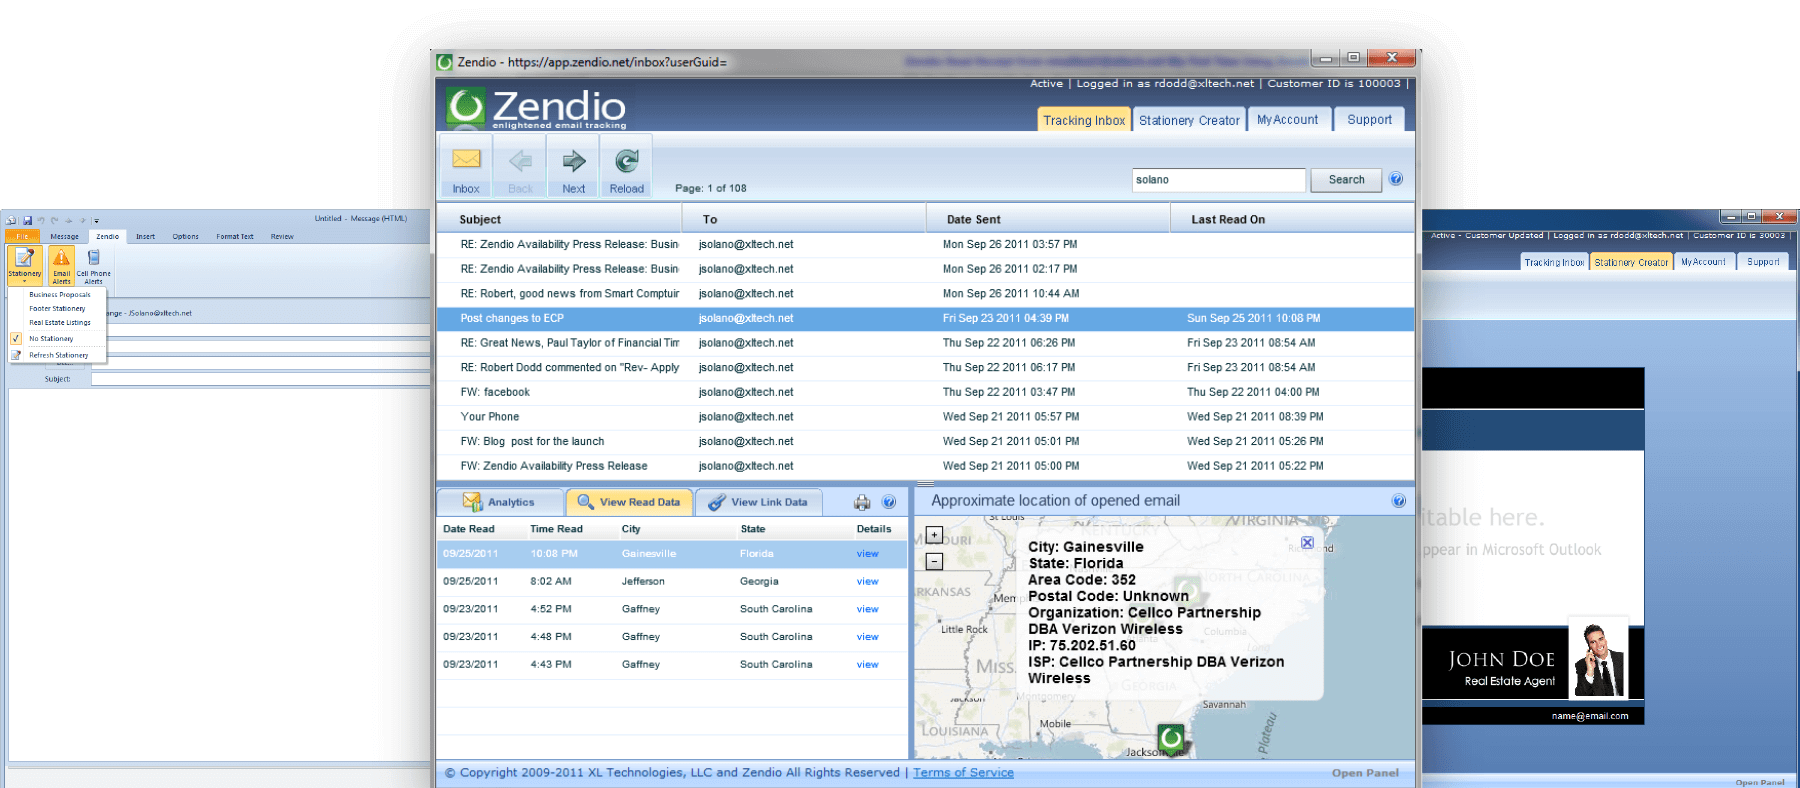This screenshot has width=1800, height=788.
Task: Select the email 'Post changes to ECP'
Action: pyautogui.click(x=925, y=318)
